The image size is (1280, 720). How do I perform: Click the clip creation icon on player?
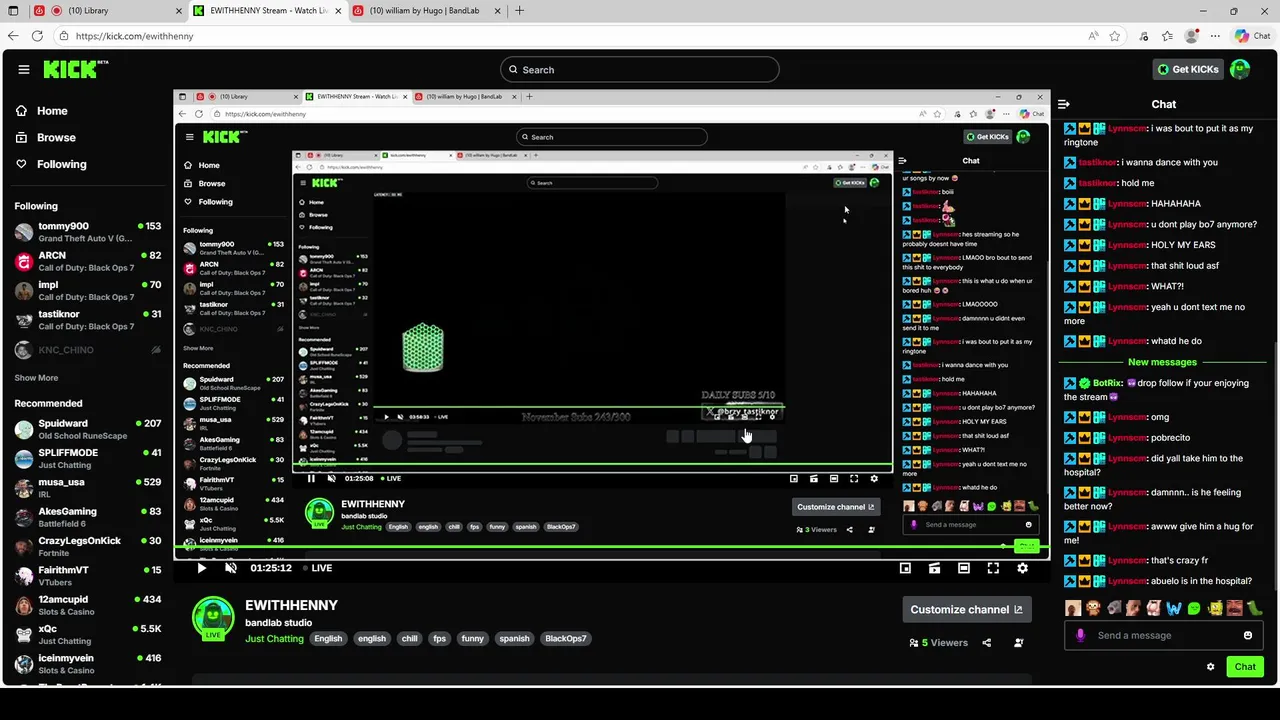tap(934, 568)
